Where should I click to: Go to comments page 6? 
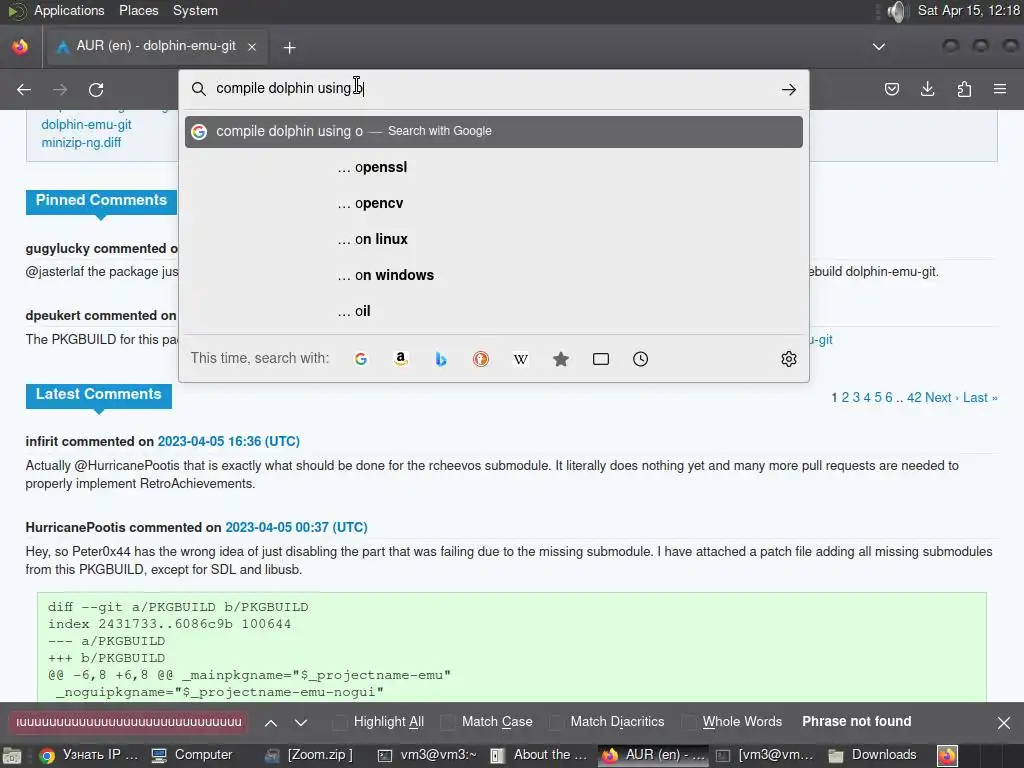click(888, 398)
